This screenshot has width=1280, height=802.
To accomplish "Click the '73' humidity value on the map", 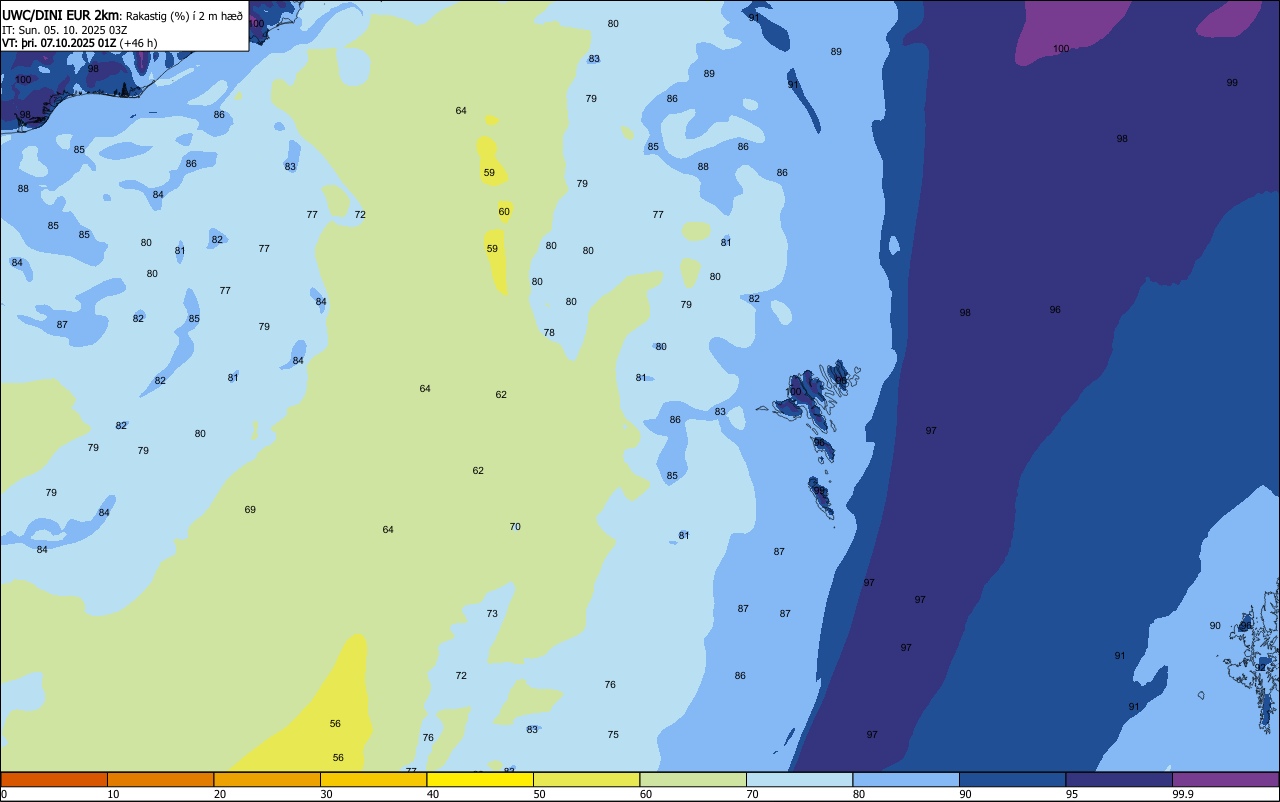I will point(492,614).
